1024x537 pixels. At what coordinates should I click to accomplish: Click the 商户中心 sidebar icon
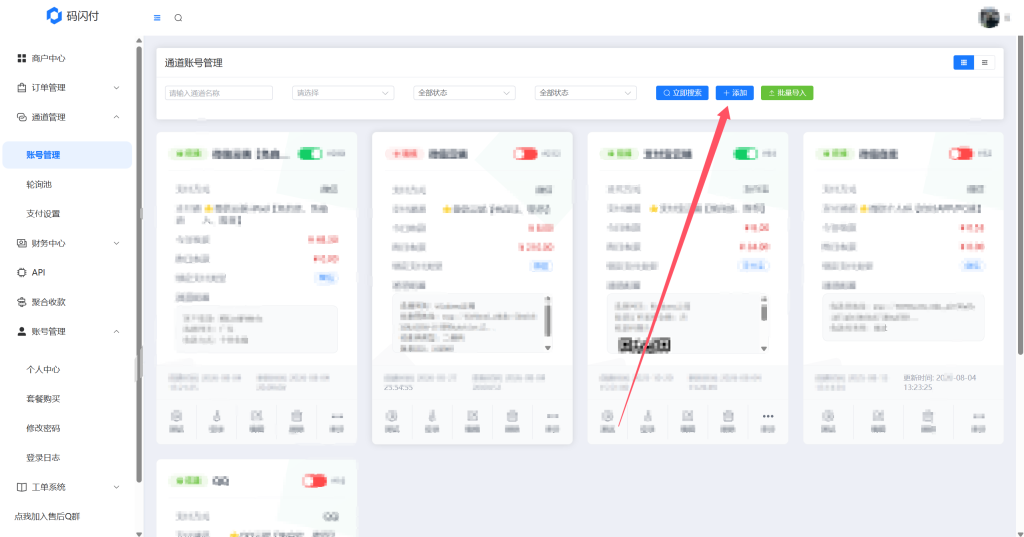[22, 58]
